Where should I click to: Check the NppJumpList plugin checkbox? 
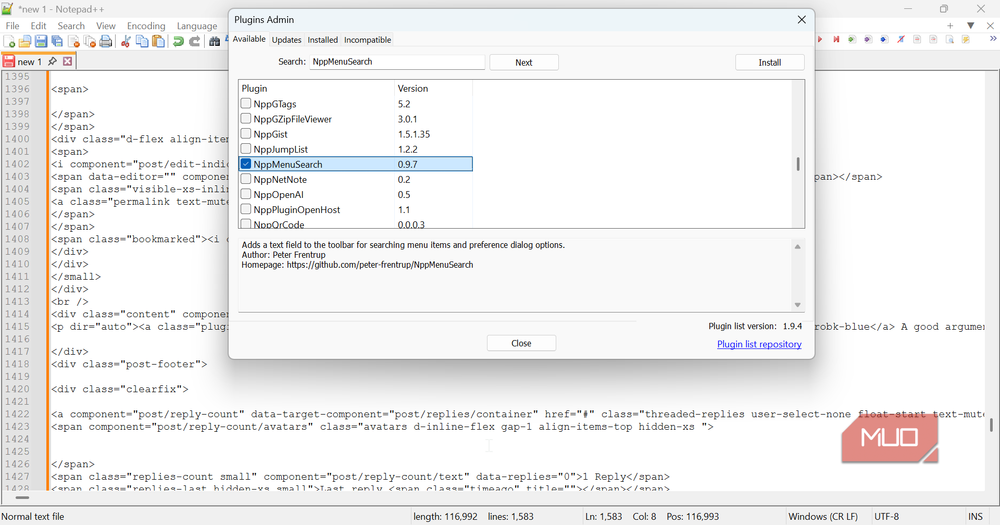click(x=246, y=149)
